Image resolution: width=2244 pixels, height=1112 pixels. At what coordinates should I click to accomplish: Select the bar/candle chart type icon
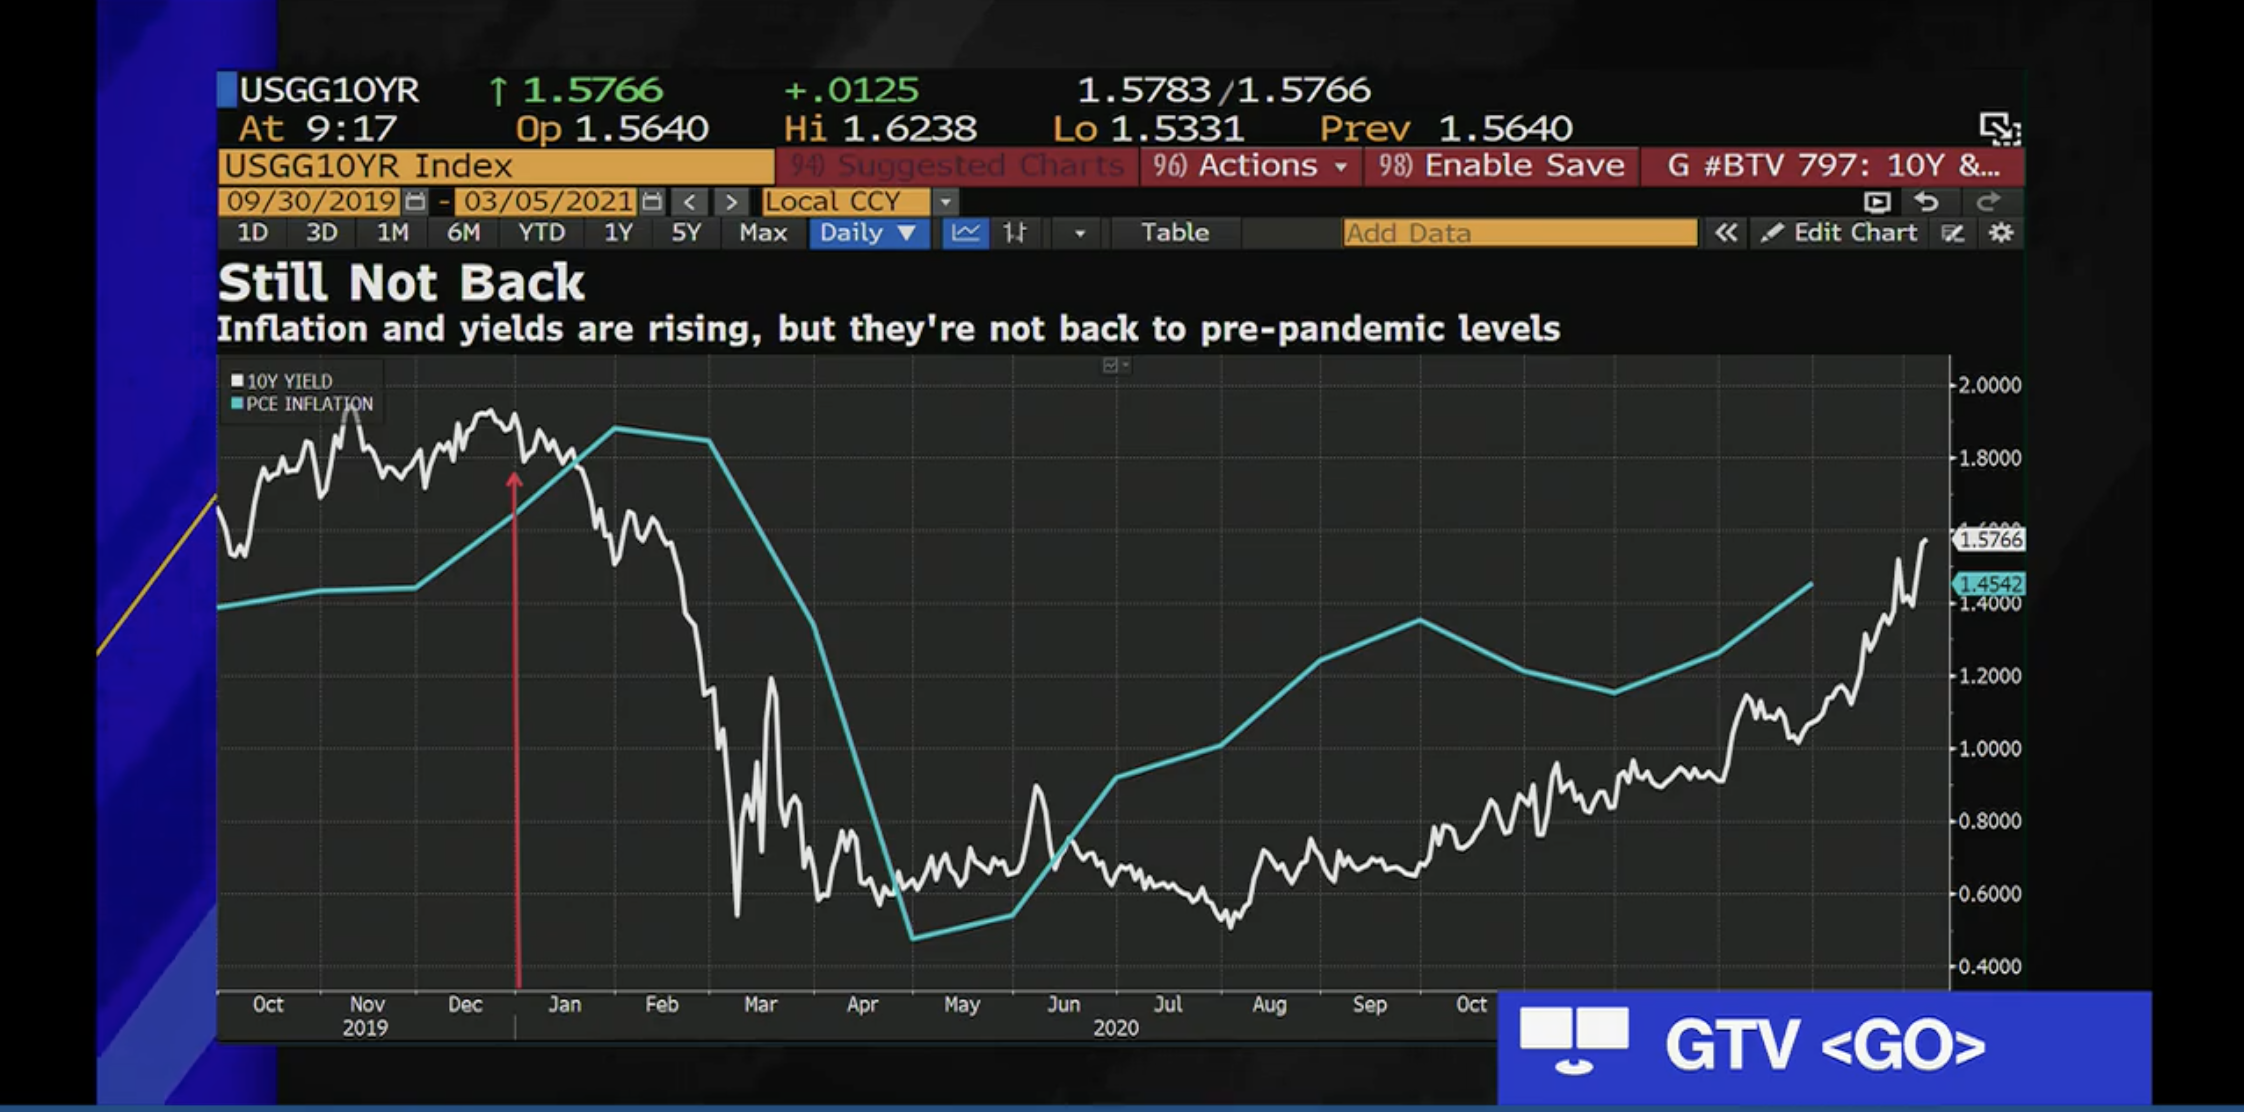pyautogui.click(x=1015, y=233)
